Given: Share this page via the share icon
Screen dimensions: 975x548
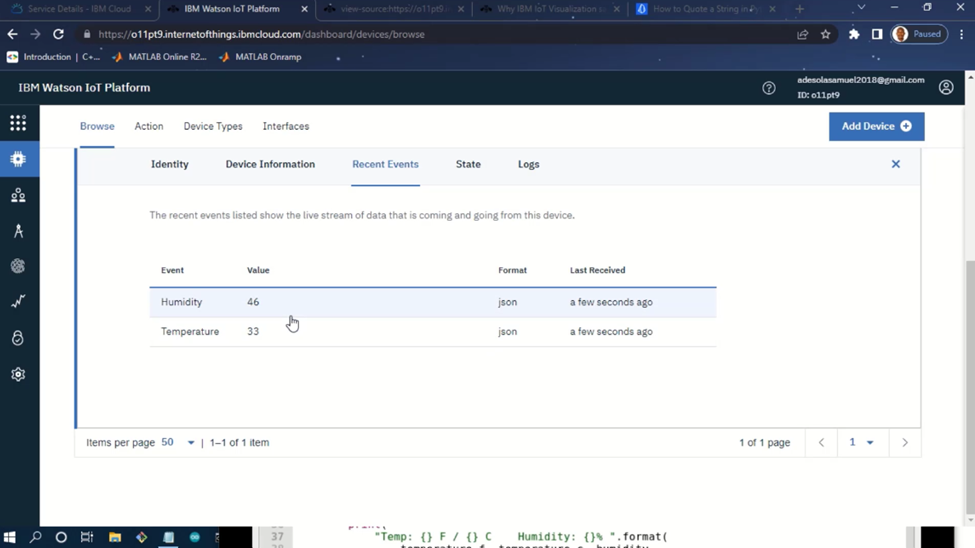Looking at the screenshot, I should (803, 34).
